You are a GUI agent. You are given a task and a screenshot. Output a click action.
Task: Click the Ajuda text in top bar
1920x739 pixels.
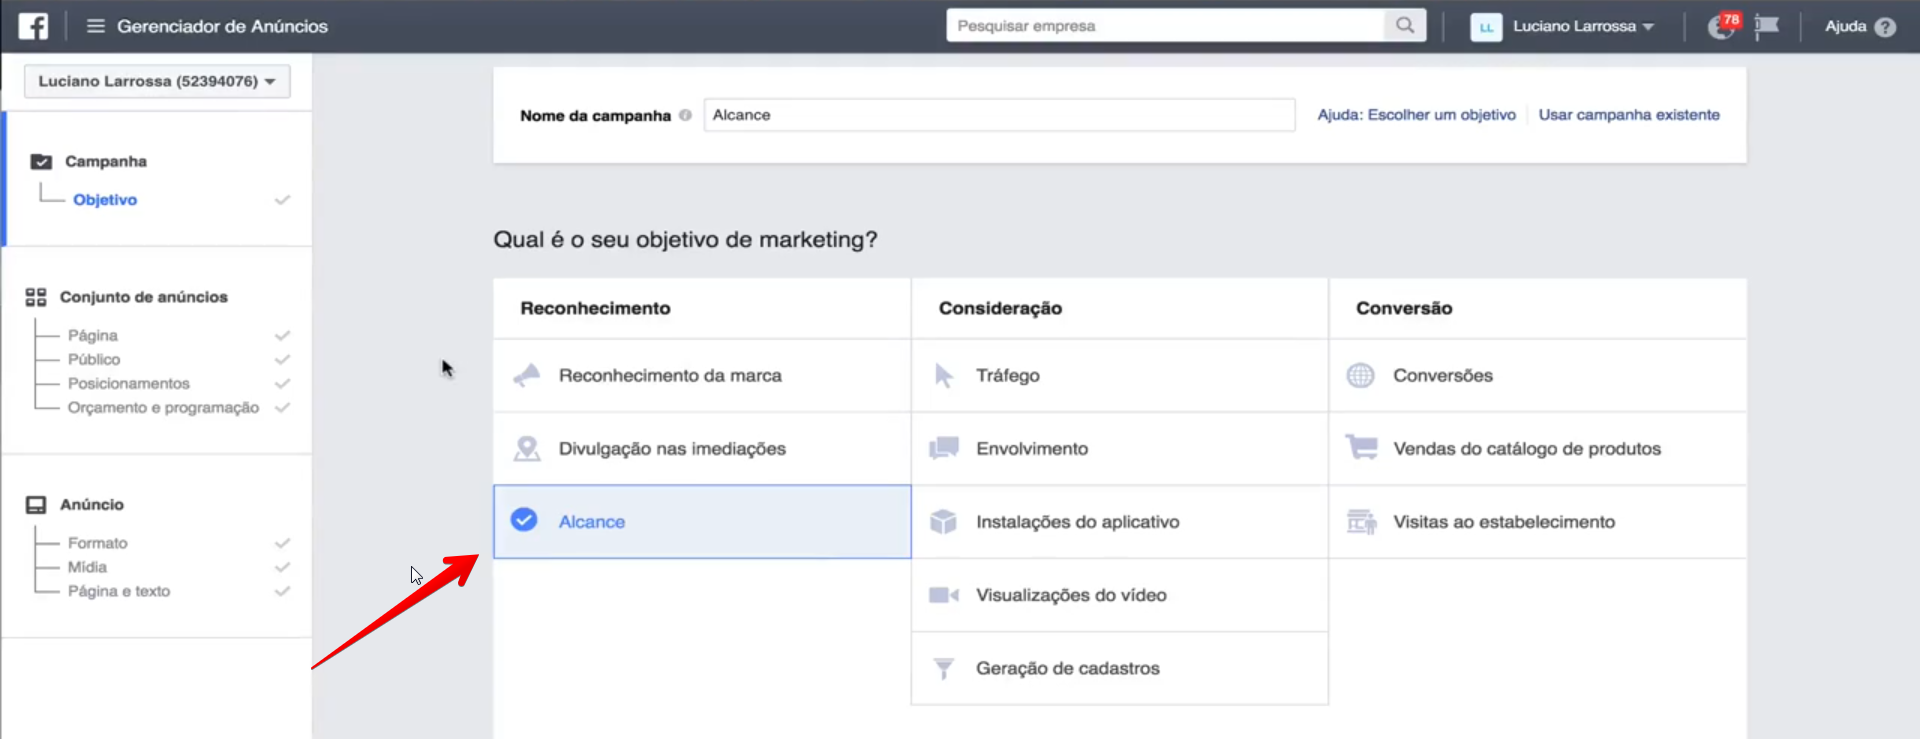(x=1845, y=26)
